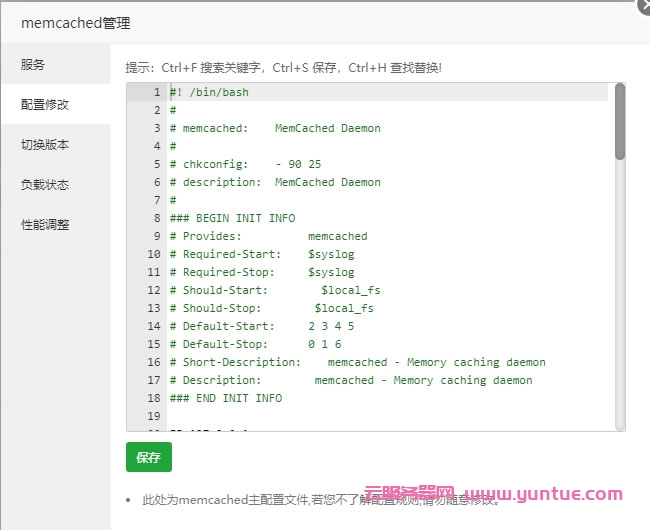650x530 pixels.
Task: Place cursor on the #! /bin/bash line
Action: click(x=209, y=92)
